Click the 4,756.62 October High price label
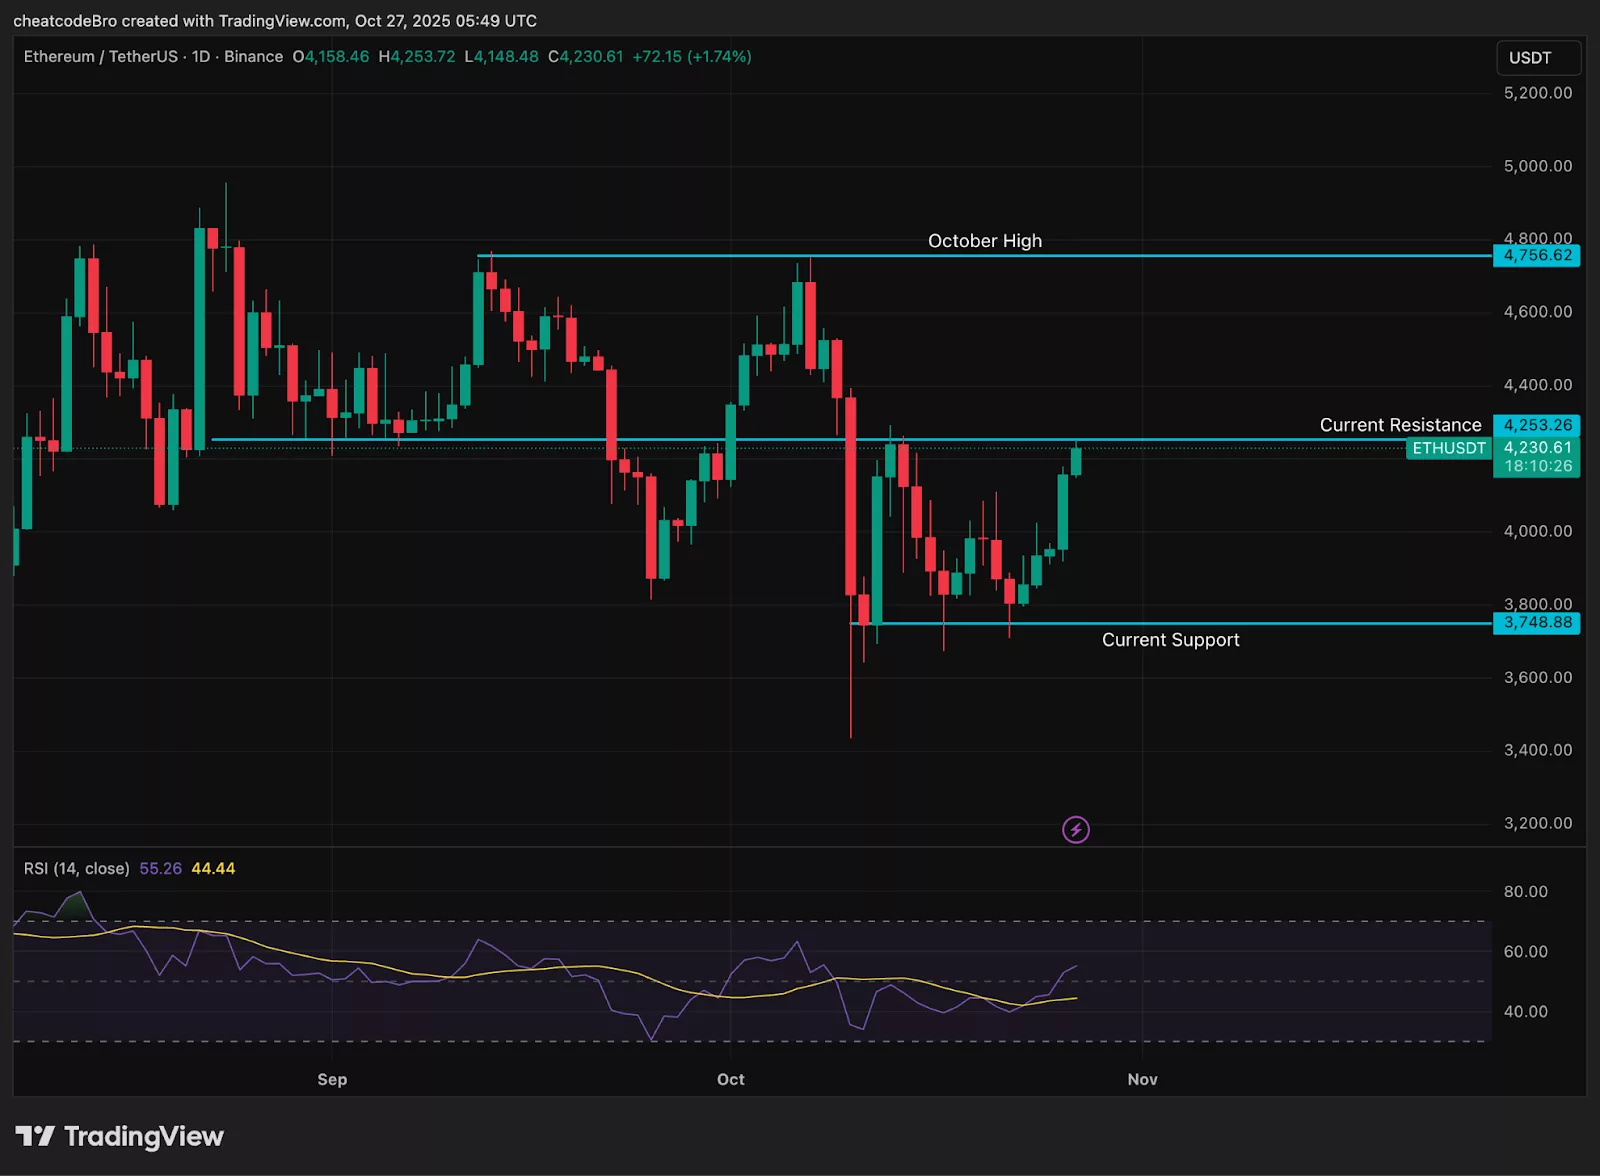The width and height of the screenshot is (1600, 1176). [1537, 256]
